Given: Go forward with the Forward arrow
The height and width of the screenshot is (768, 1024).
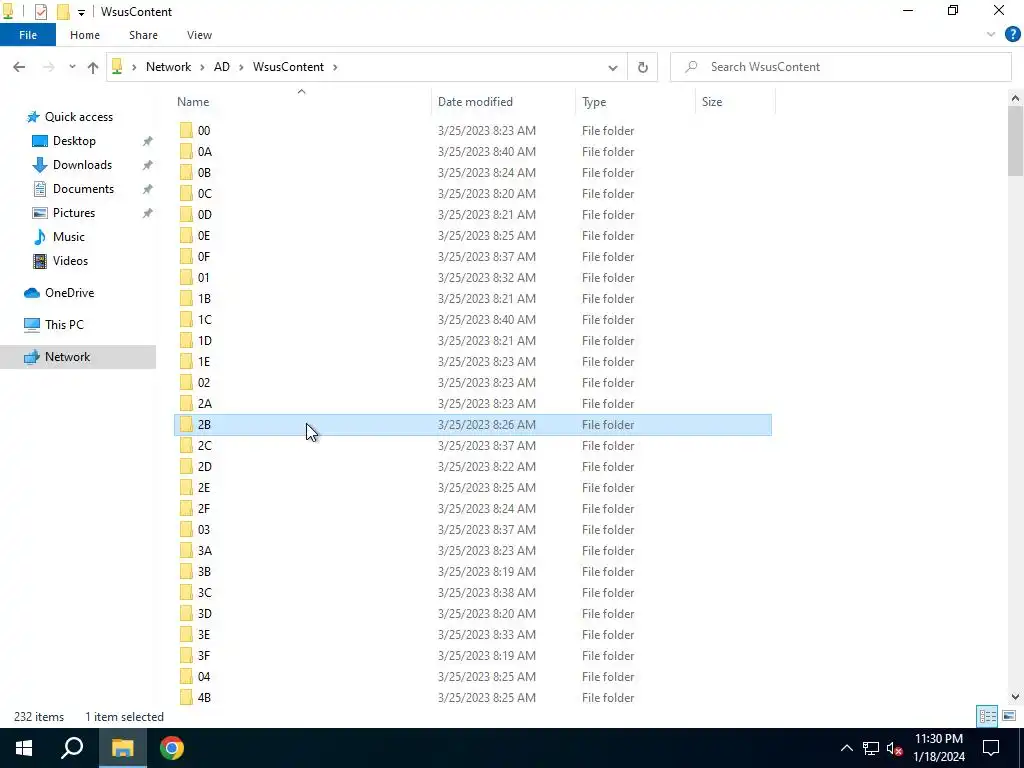Looking at the screenshot, I should (x=48, y=67).
